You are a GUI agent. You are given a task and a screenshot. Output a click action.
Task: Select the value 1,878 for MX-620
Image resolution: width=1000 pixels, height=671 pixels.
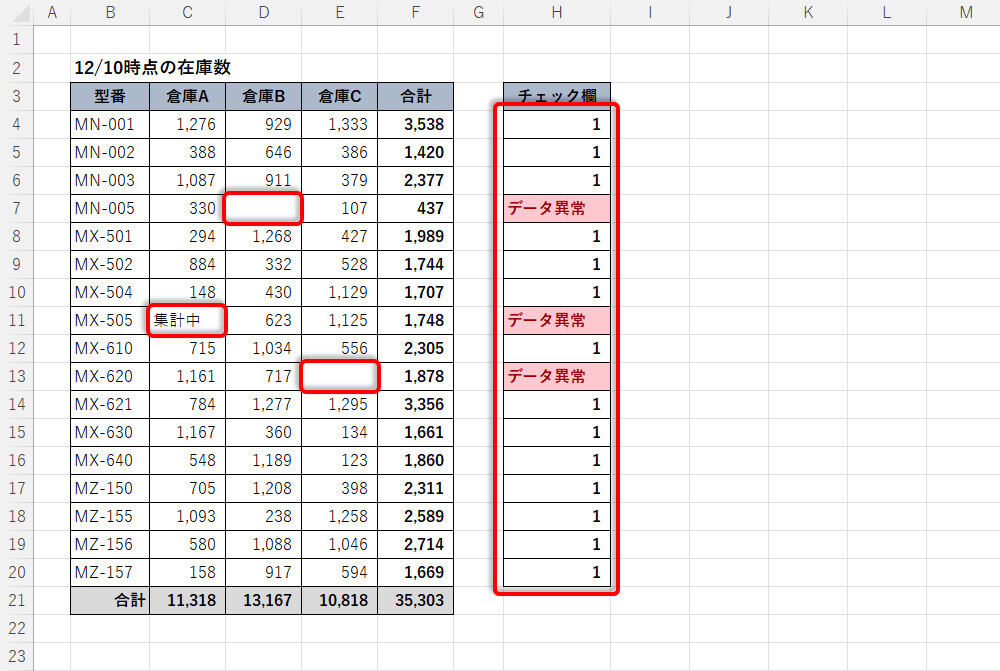point(415,376)
